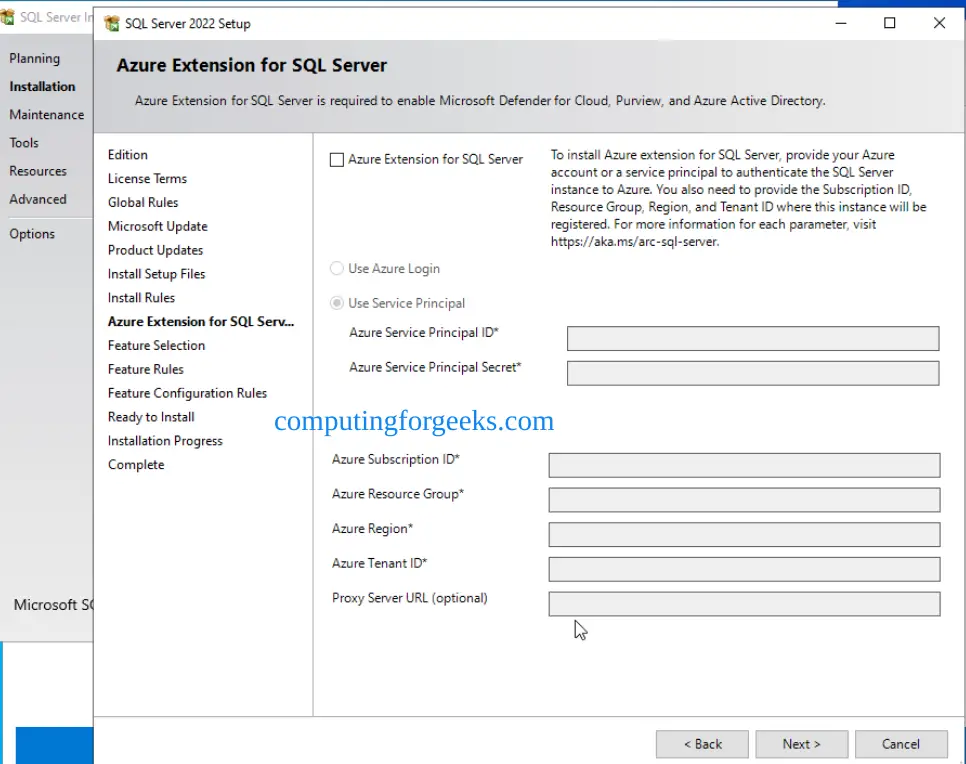Screen dimensions: 966x764
Task: Click the Azure Region input field
Action: tap(744, 535)
